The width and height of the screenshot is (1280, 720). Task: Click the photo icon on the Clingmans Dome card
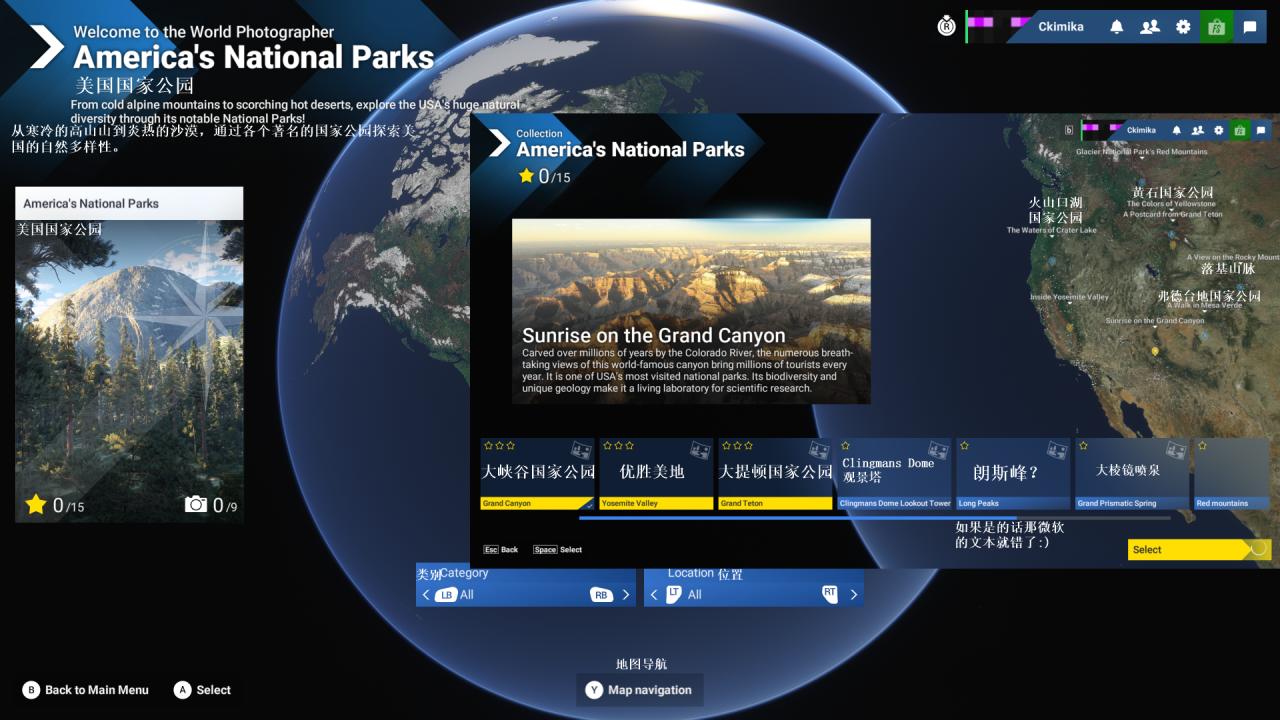click(x=938, y=450)
